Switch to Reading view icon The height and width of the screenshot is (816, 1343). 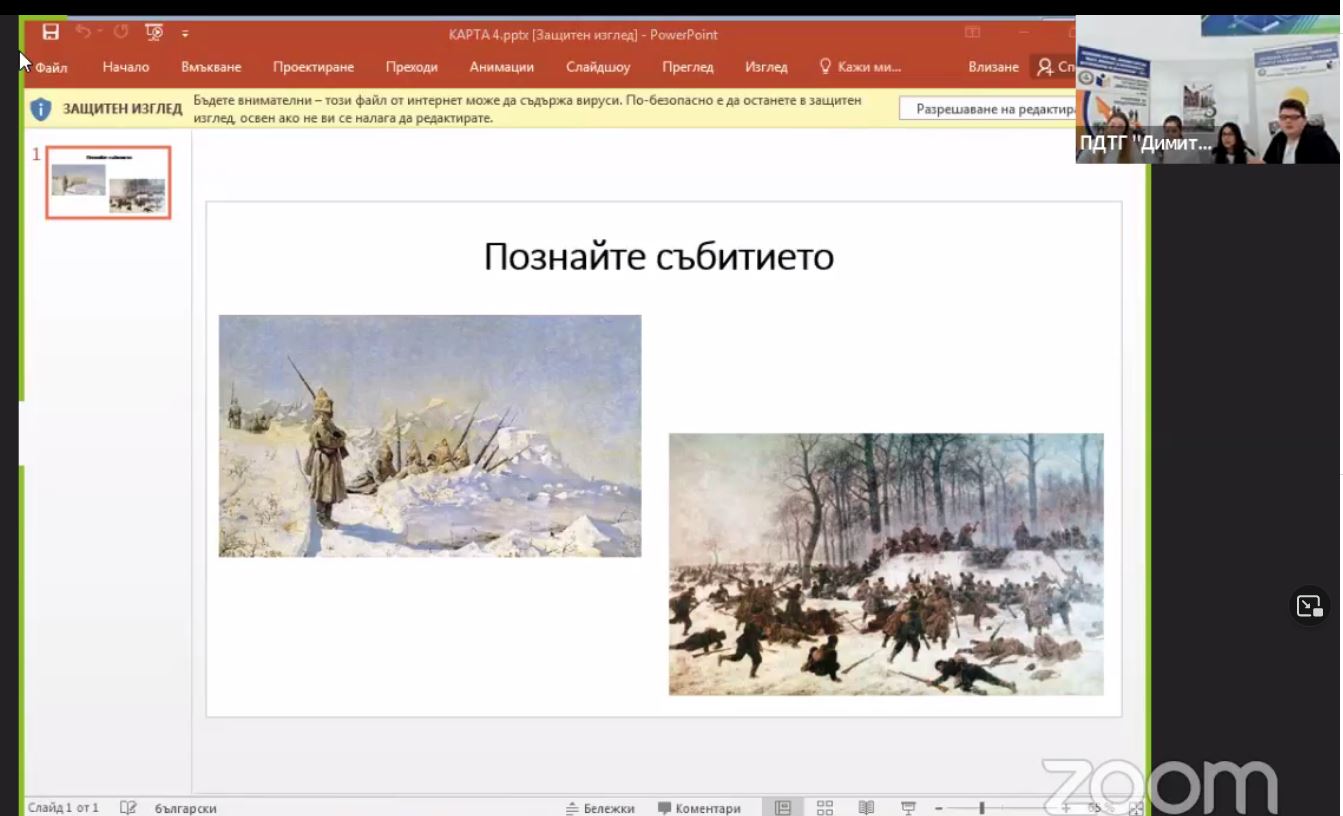pyautogui.click(x=867, y=807)
